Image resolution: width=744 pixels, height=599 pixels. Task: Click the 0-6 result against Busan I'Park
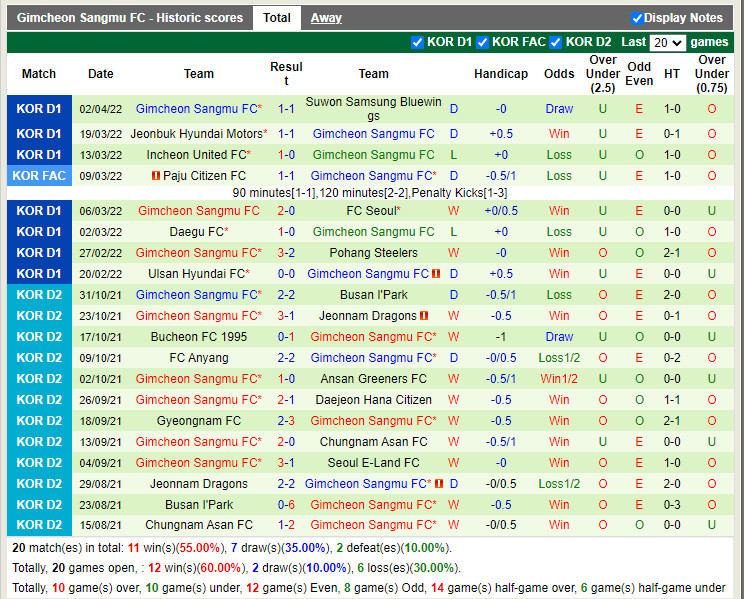pyautogui.click(x=286, y=505)
